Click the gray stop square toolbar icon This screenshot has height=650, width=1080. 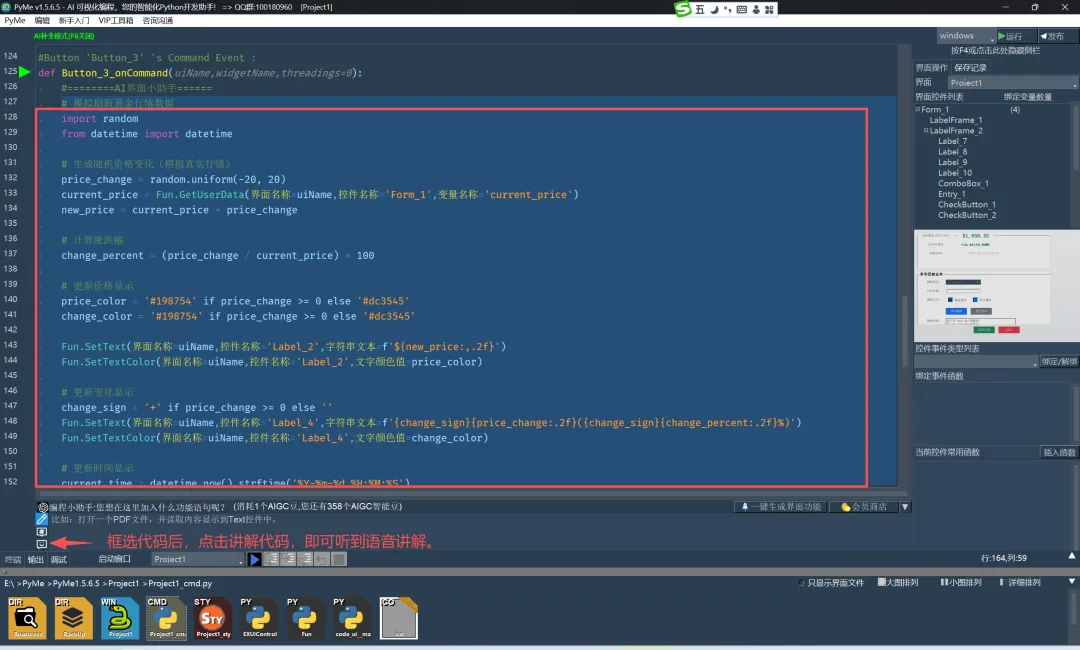pos(338,559)
